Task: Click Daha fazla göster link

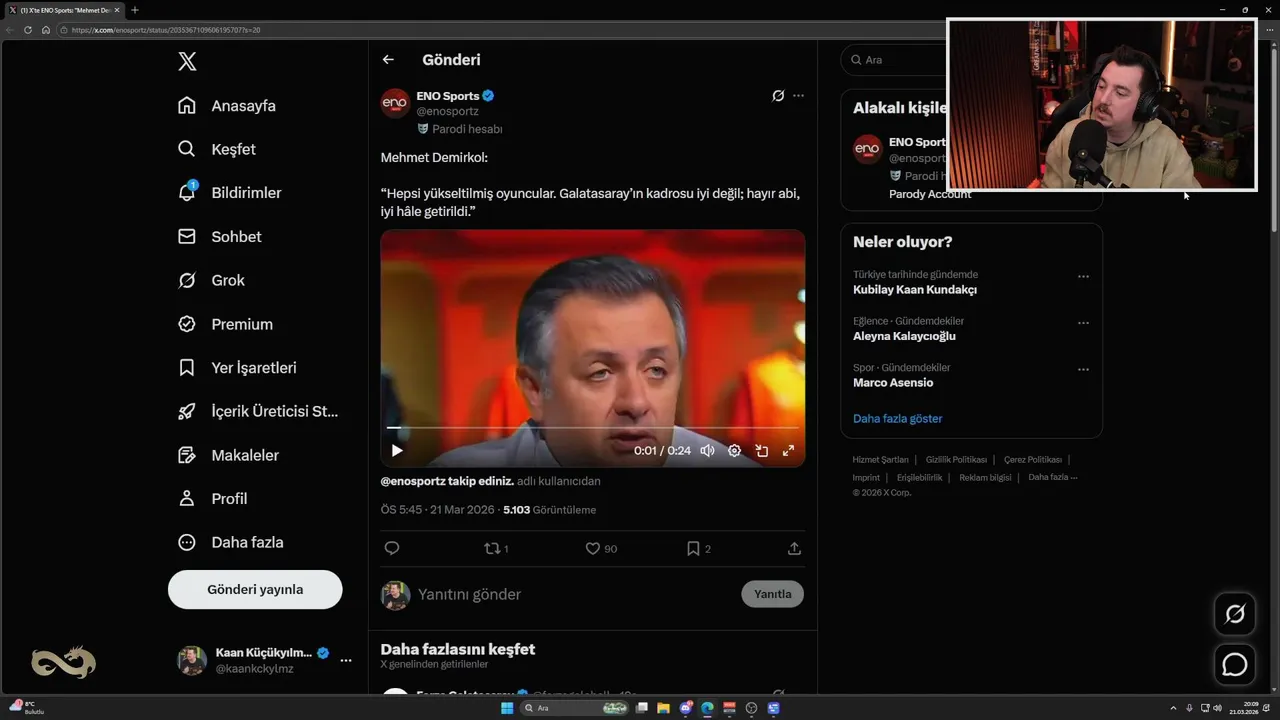Action: pos(897,419)
